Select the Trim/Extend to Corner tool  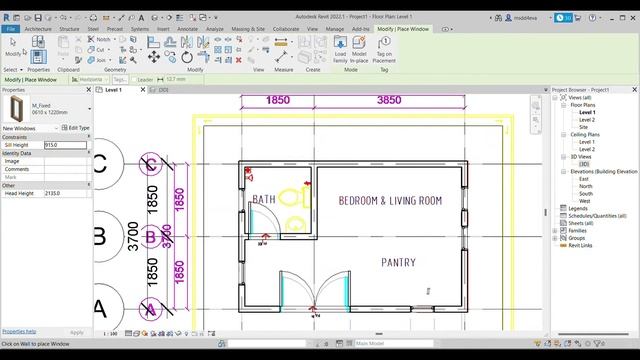(203, 57)
